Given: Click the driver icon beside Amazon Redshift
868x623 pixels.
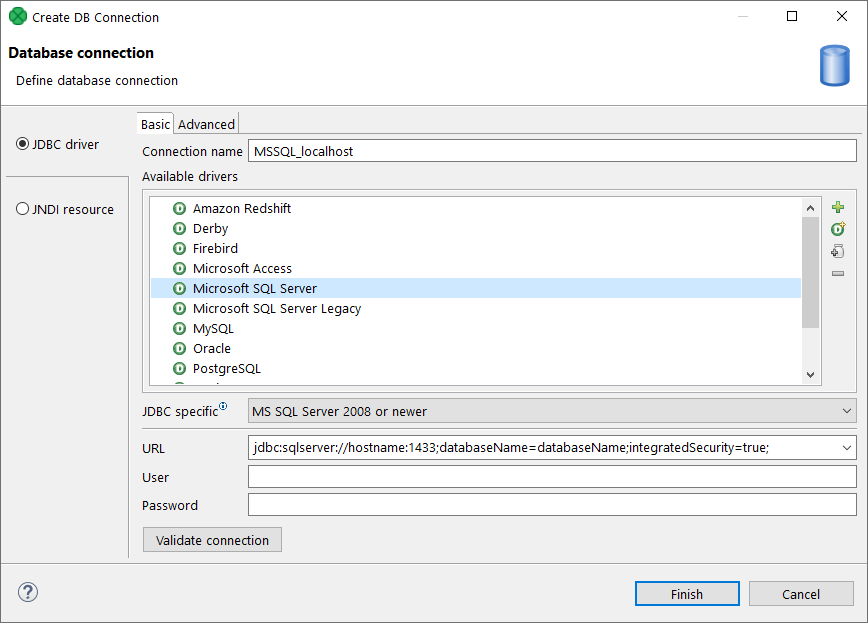Looking at the screenshot, I should pos(180,208).
